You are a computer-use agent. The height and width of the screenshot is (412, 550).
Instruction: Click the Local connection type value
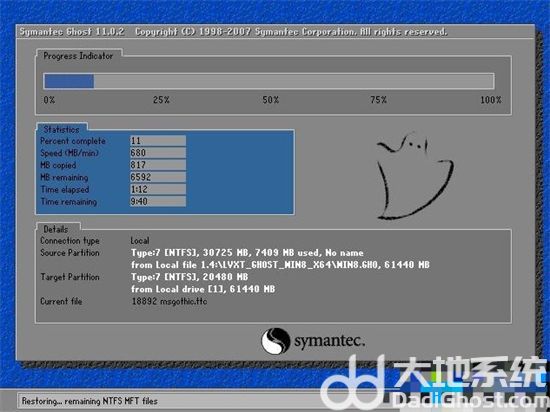point(140,241)
